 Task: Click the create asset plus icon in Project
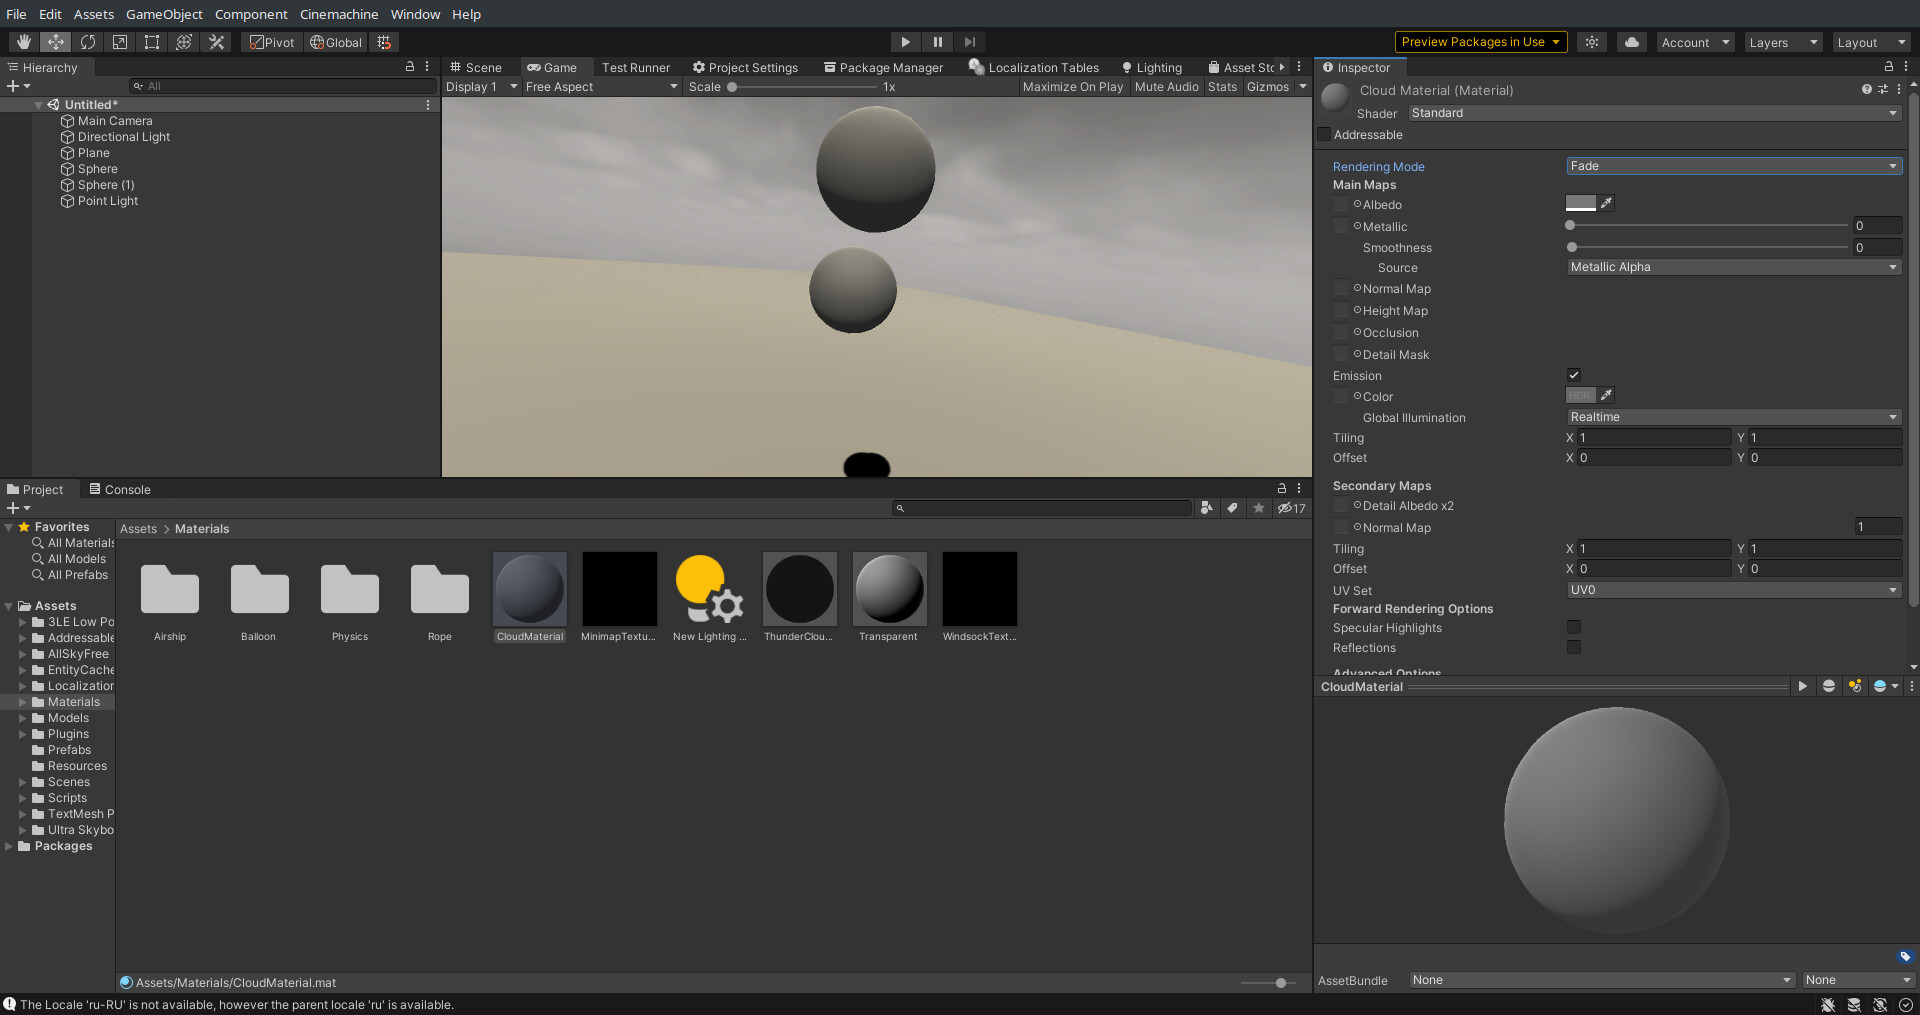pyautogui.click(x=11, y=507)
